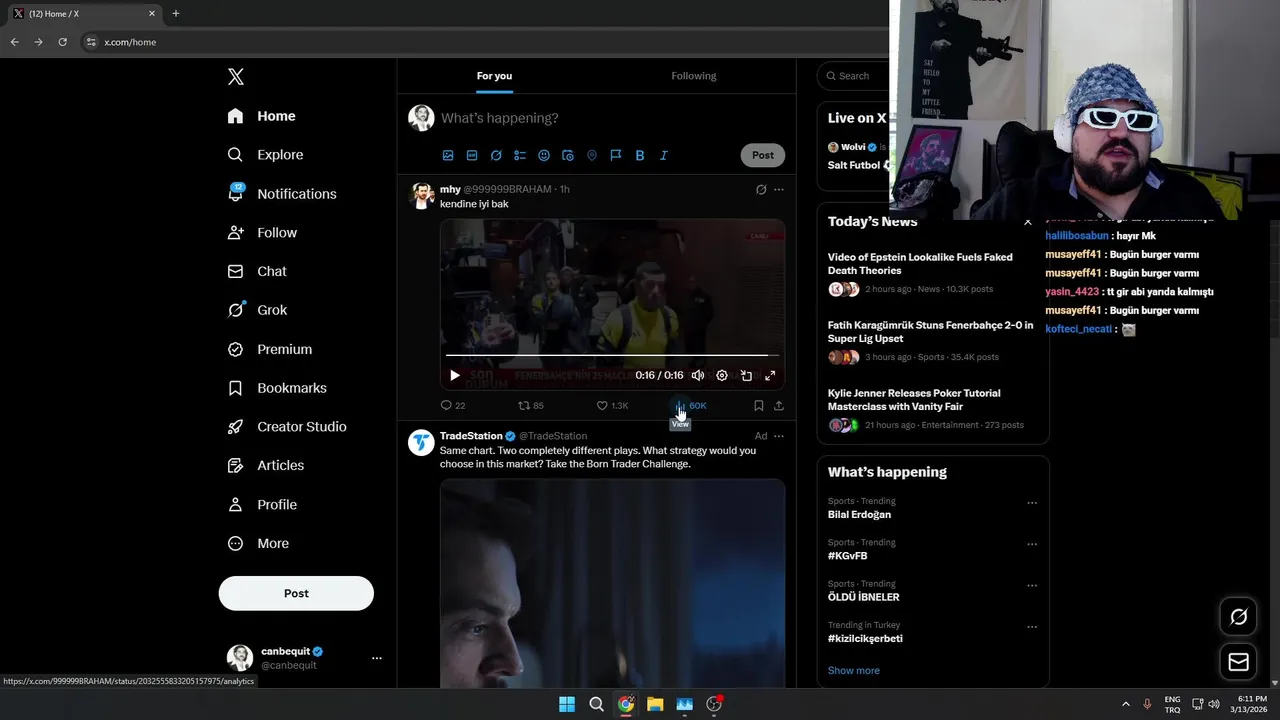The height and width of the screenshot is (720, 1280).
Task: Click the X logo in the sidebar
Action: (x=235, y=77)
